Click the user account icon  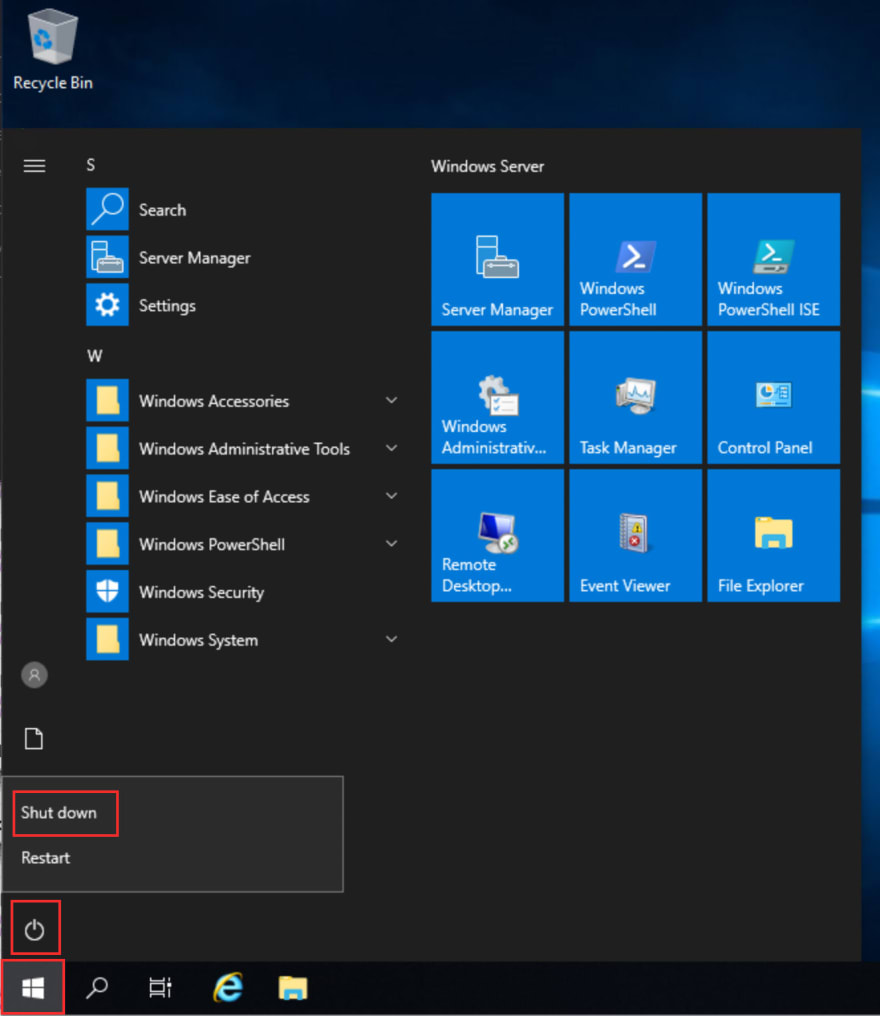pyautogui.click(x=34, y=675)
